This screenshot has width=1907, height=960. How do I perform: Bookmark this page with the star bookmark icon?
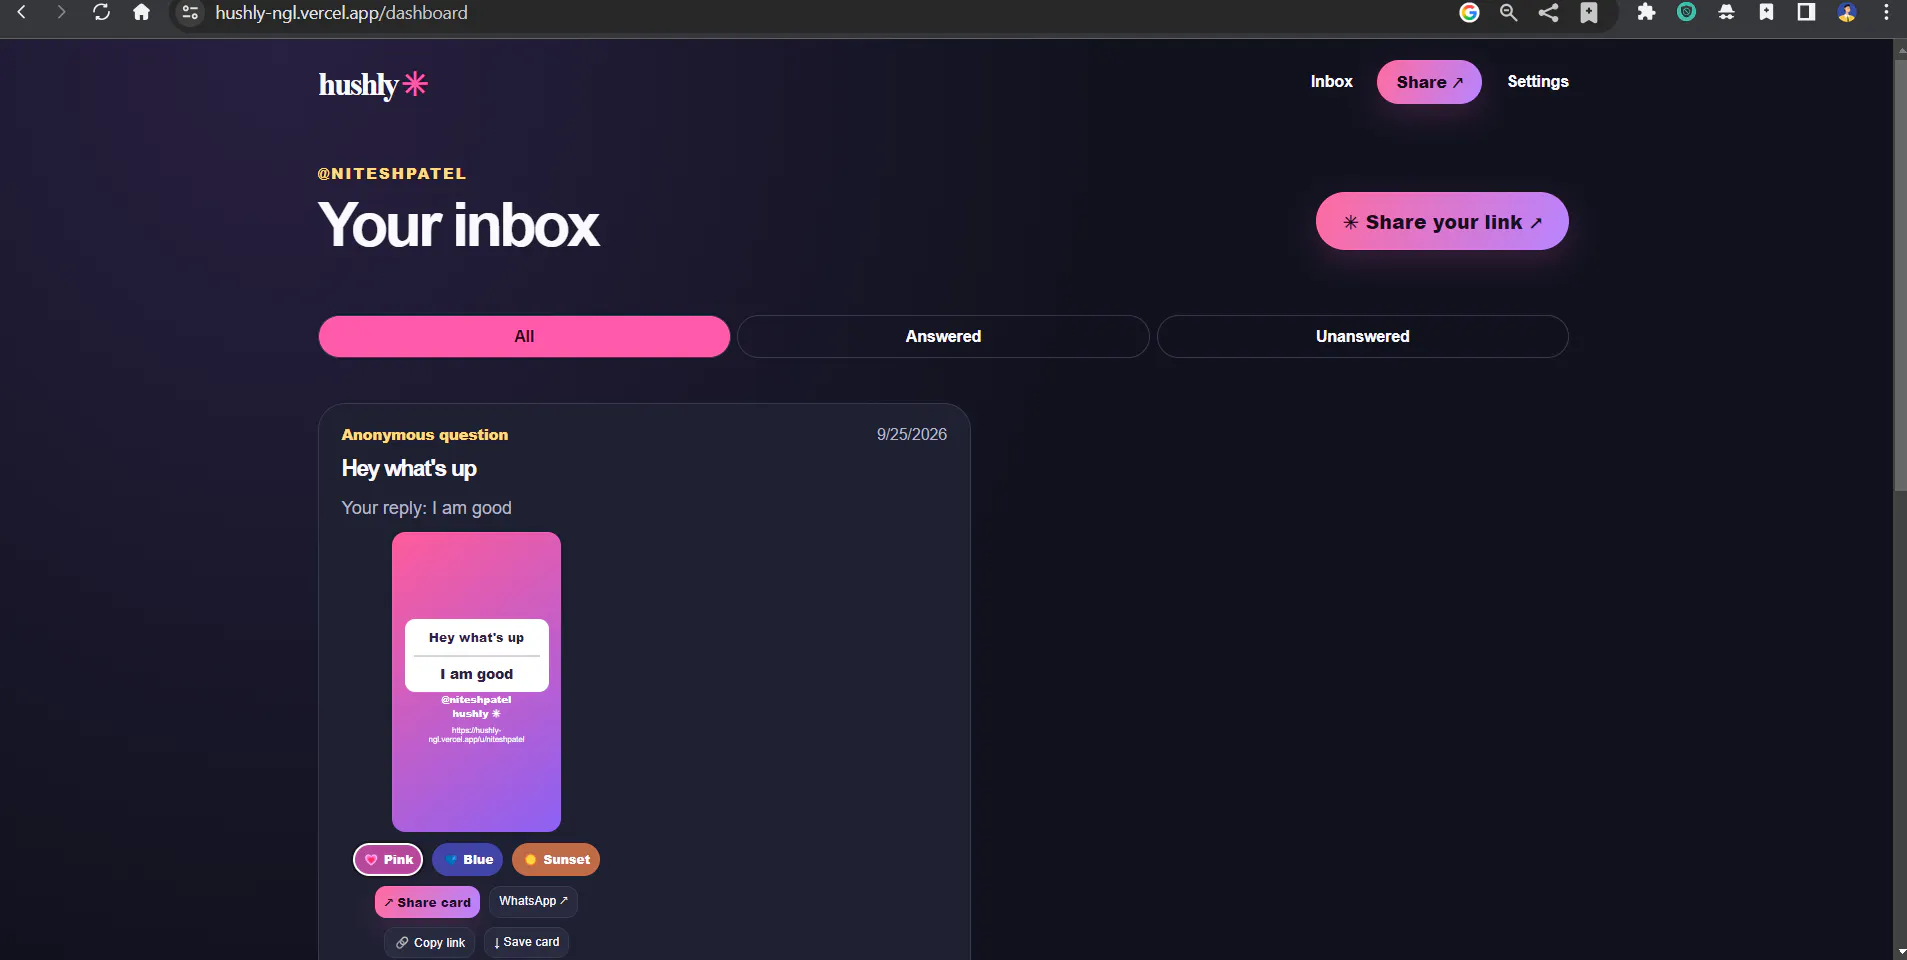tap(1588, 12)
